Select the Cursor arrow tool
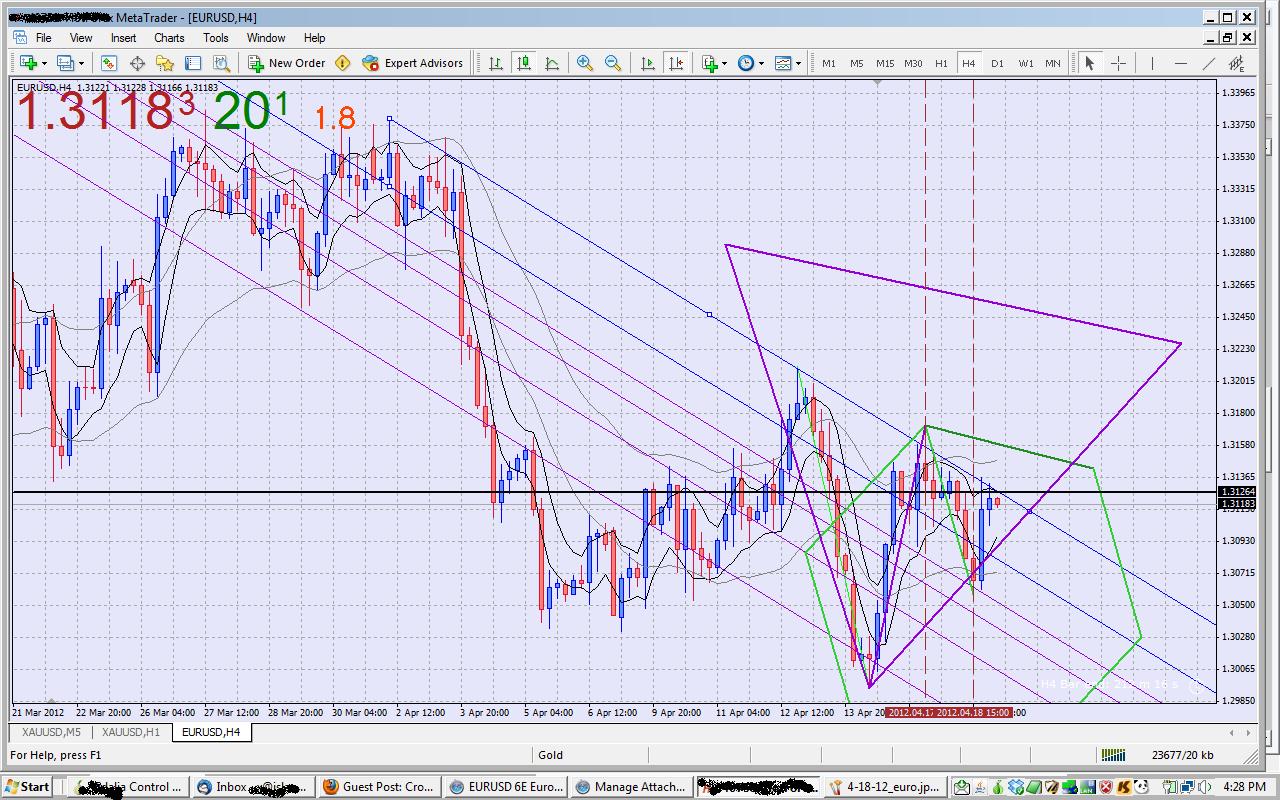Screen dimensions: 1280x800 point(1090,63)
